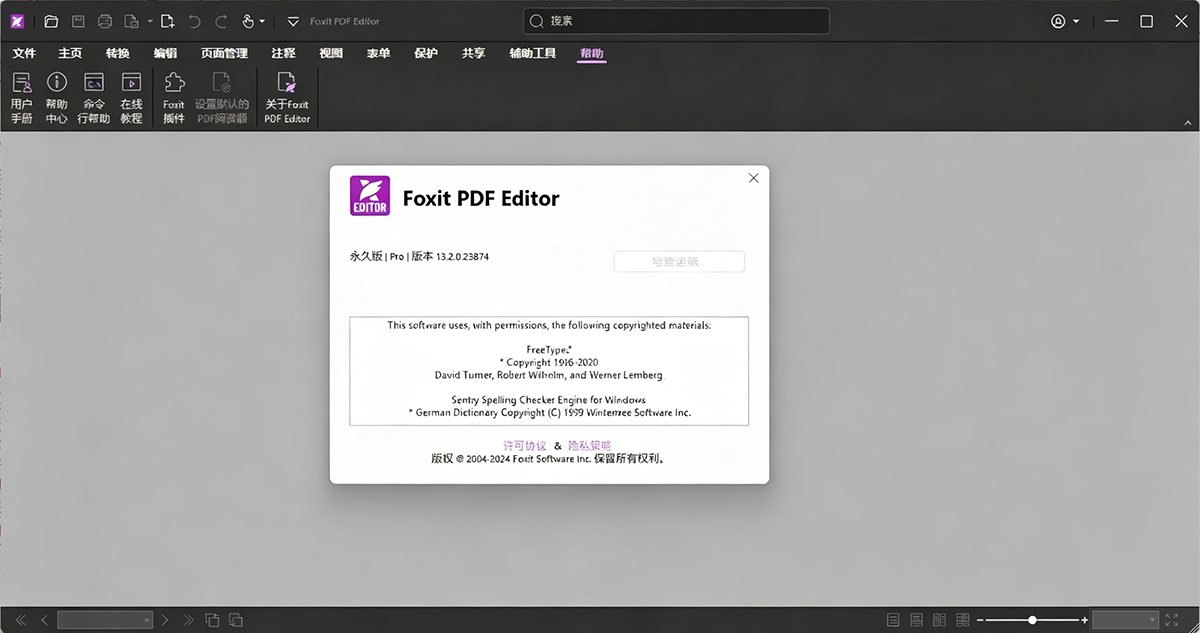Click in the 搜索 search box
1200x633 pixels.
677,21
